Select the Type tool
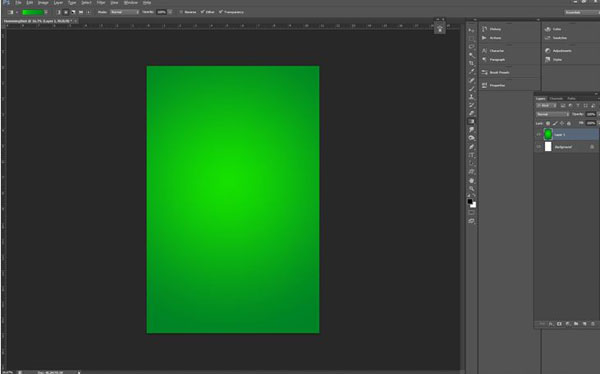Screen dimensions: 600x374 coord(471,155)
